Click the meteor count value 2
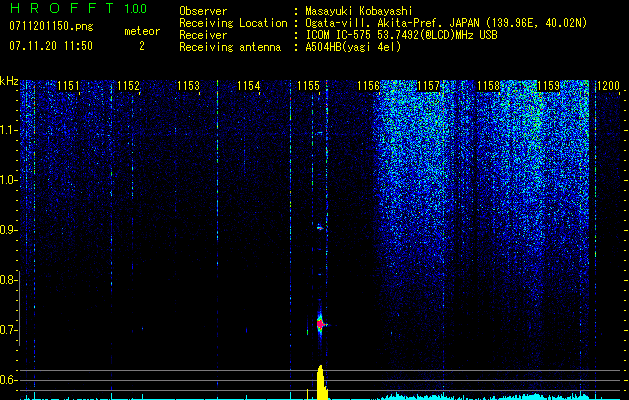Screen dimensions: 629x400 [x=142, y=46]
